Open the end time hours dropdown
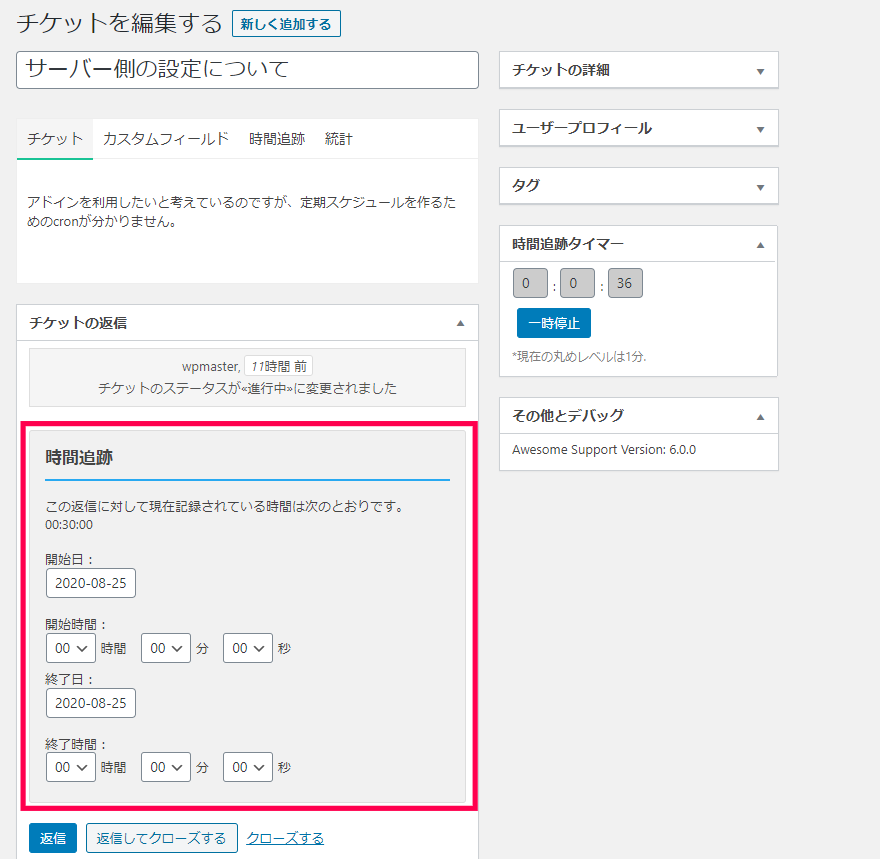 tap(70, 766)
